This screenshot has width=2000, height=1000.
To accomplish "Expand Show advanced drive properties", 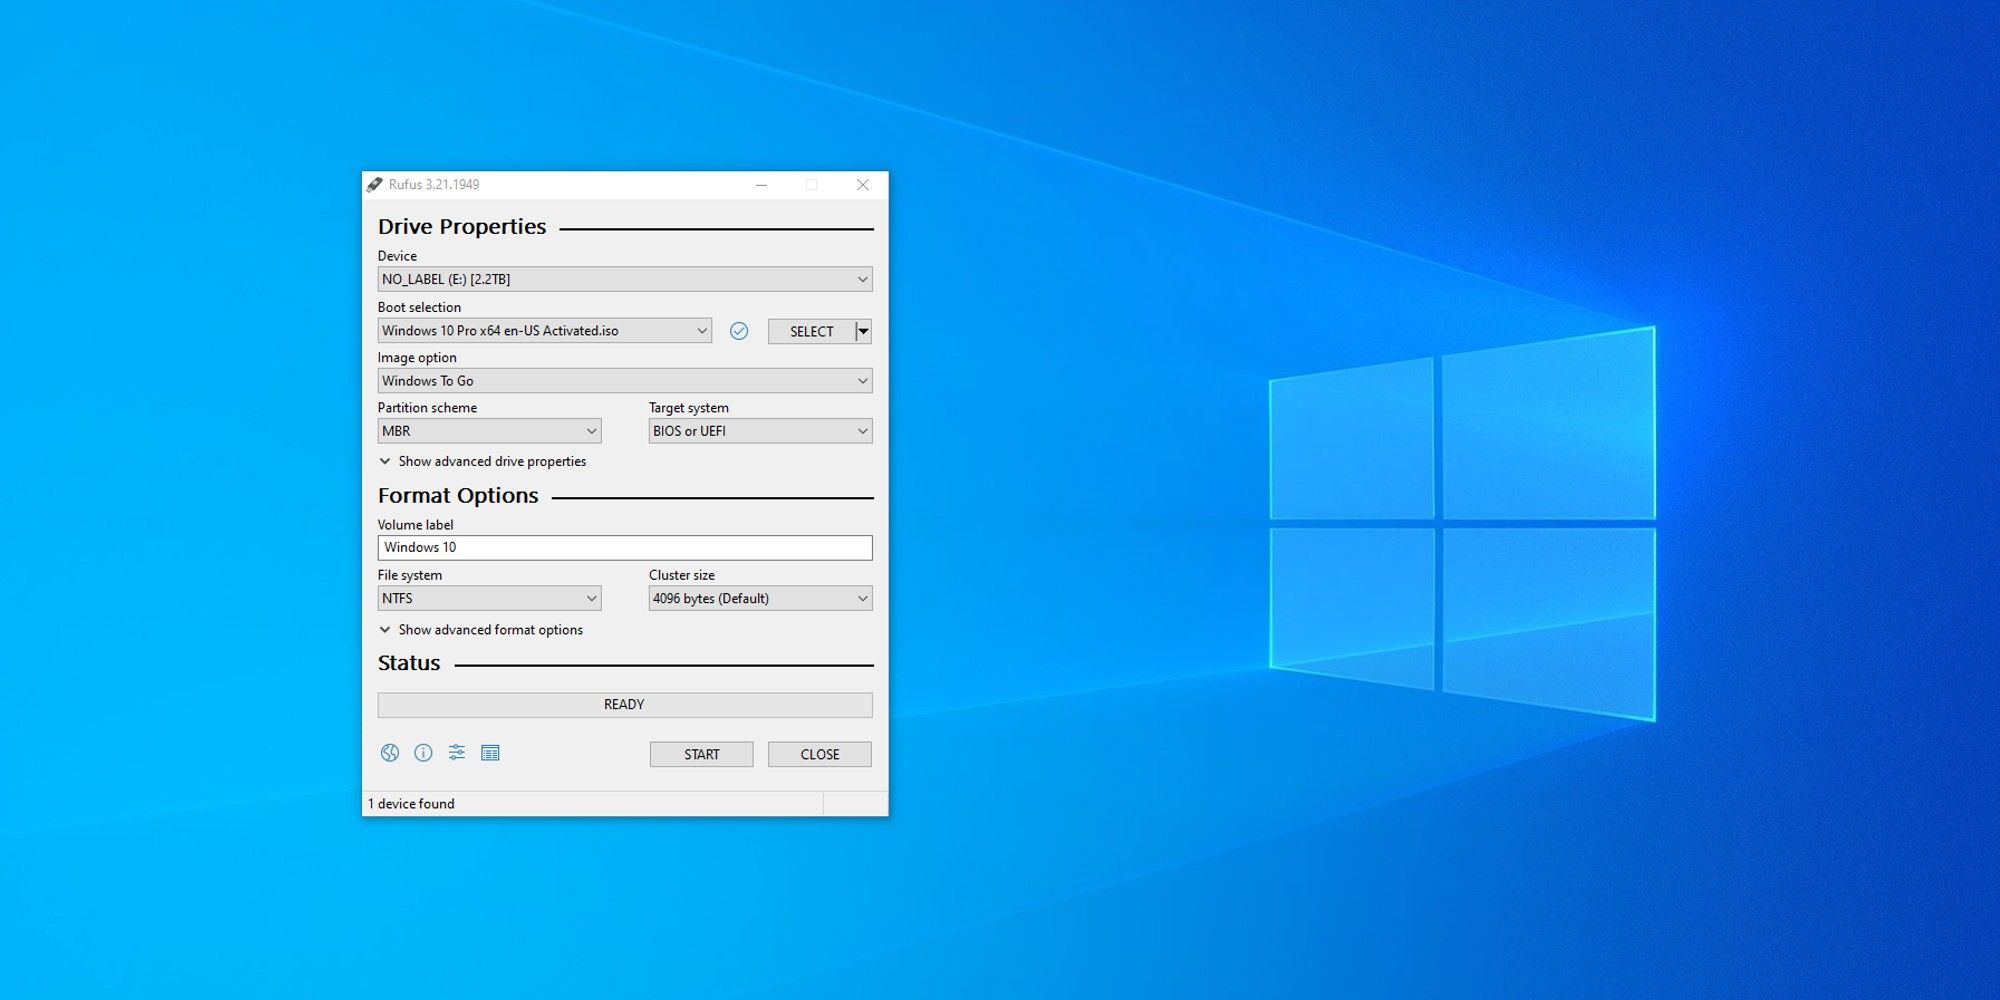I will pos(483,461).
